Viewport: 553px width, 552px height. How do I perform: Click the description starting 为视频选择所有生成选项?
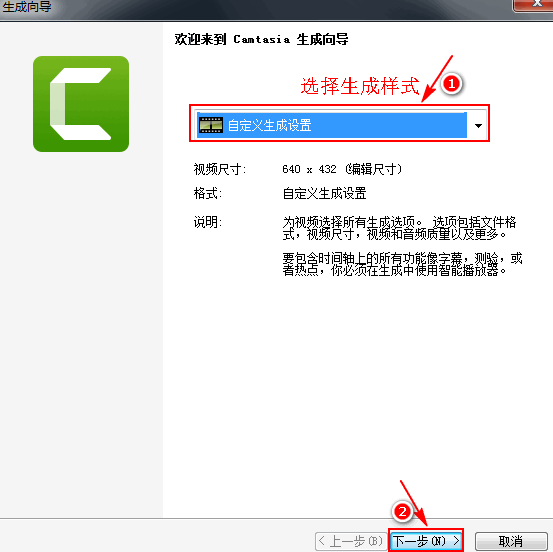[399, 228]
